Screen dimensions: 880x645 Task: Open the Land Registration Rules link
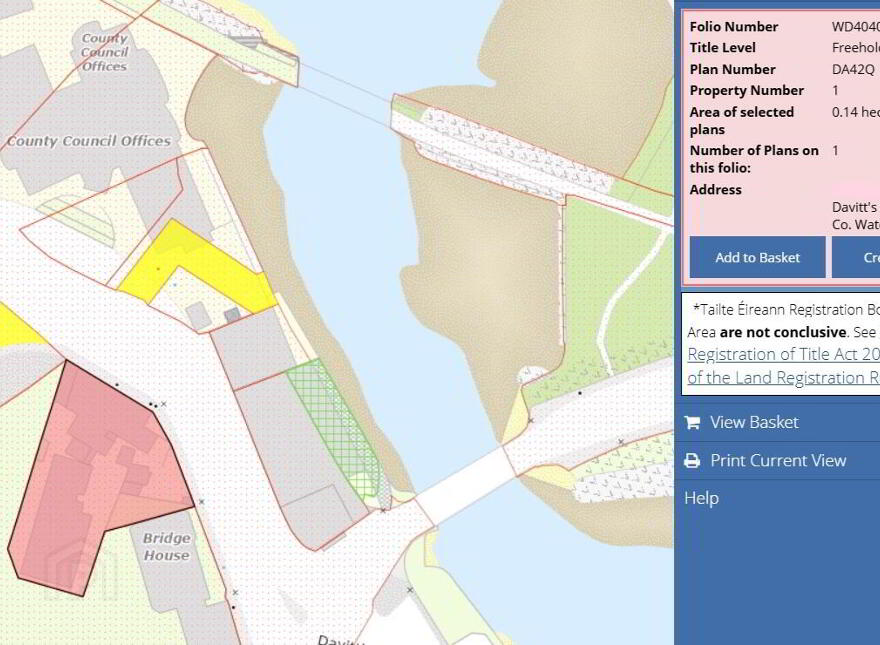coord(783,378)
